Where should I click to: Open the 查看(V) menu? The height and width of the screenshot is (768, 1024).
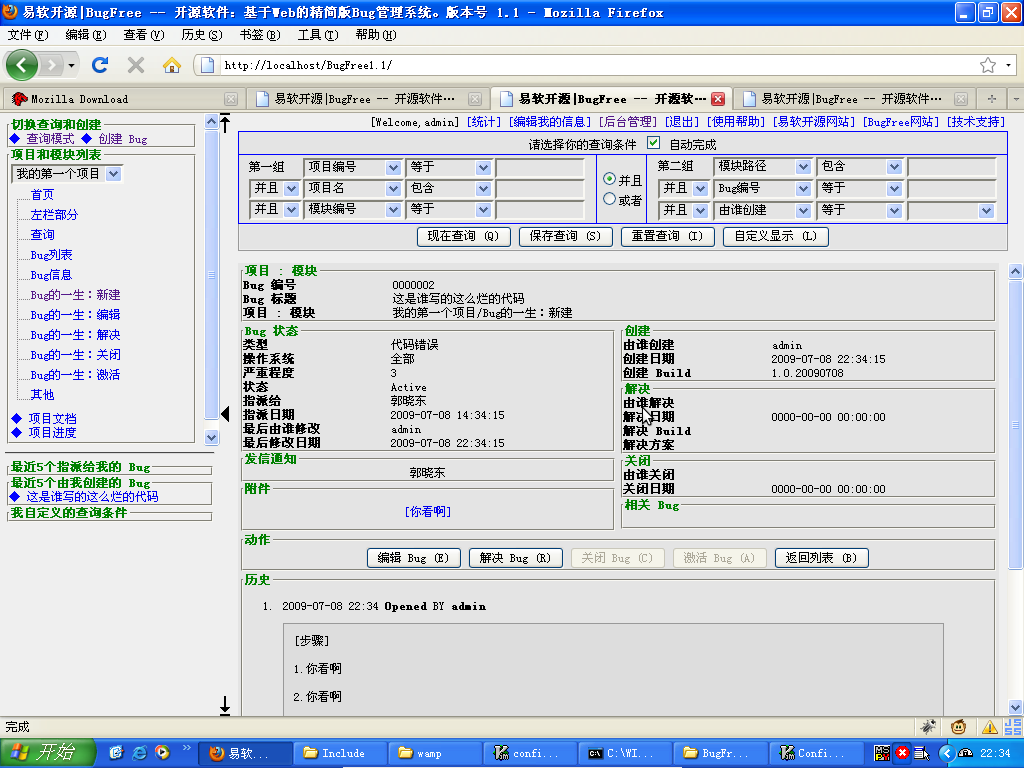[x=144, y=35]
